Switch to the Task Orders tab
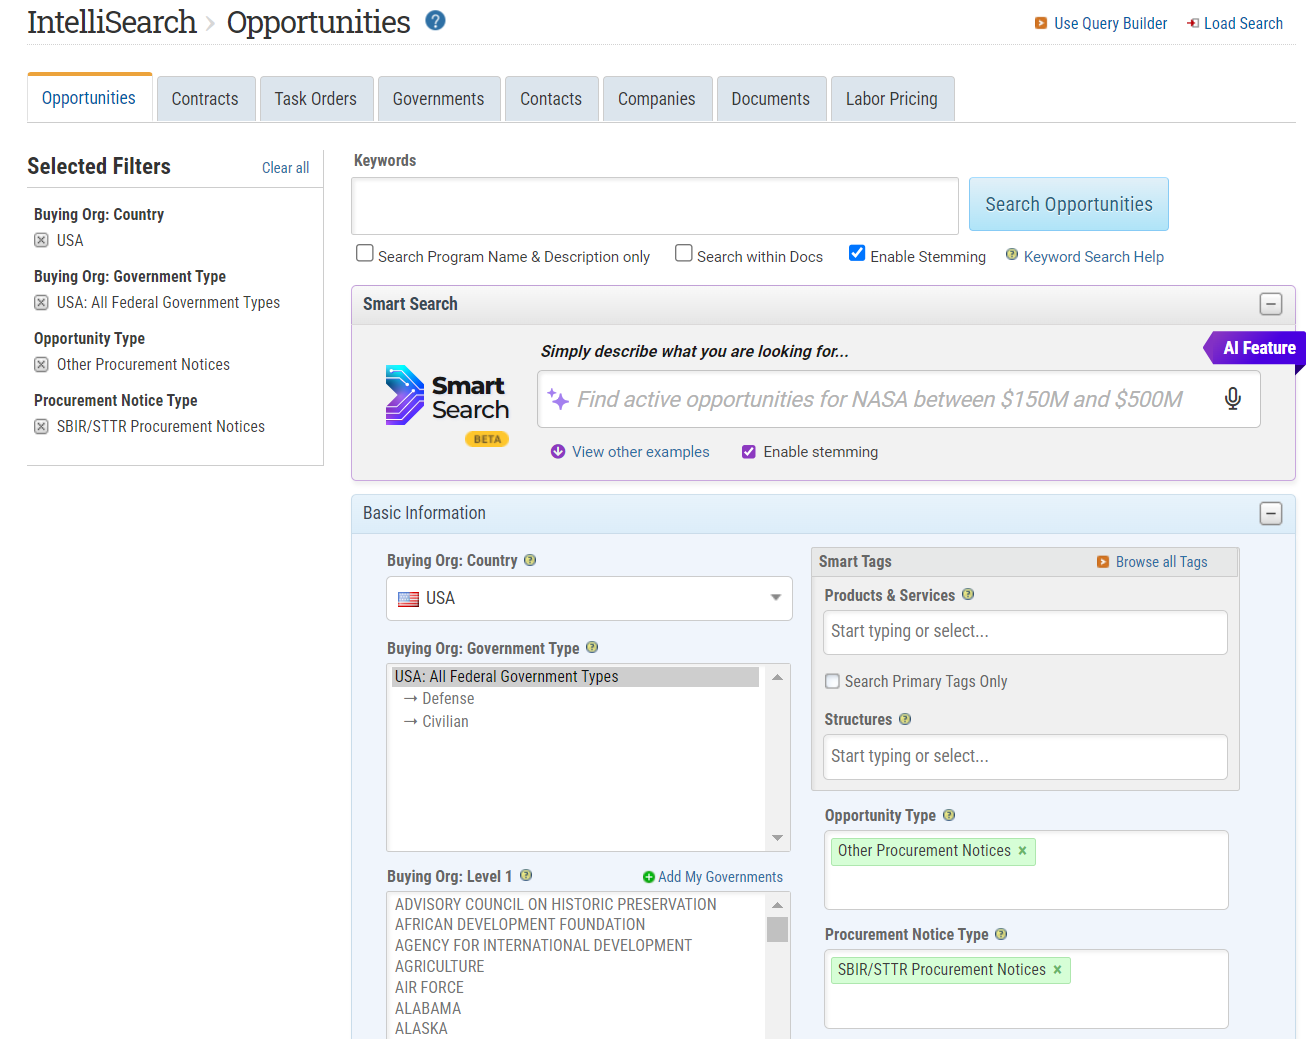This screenshot has width=1316, height=1039. (316, 99)
